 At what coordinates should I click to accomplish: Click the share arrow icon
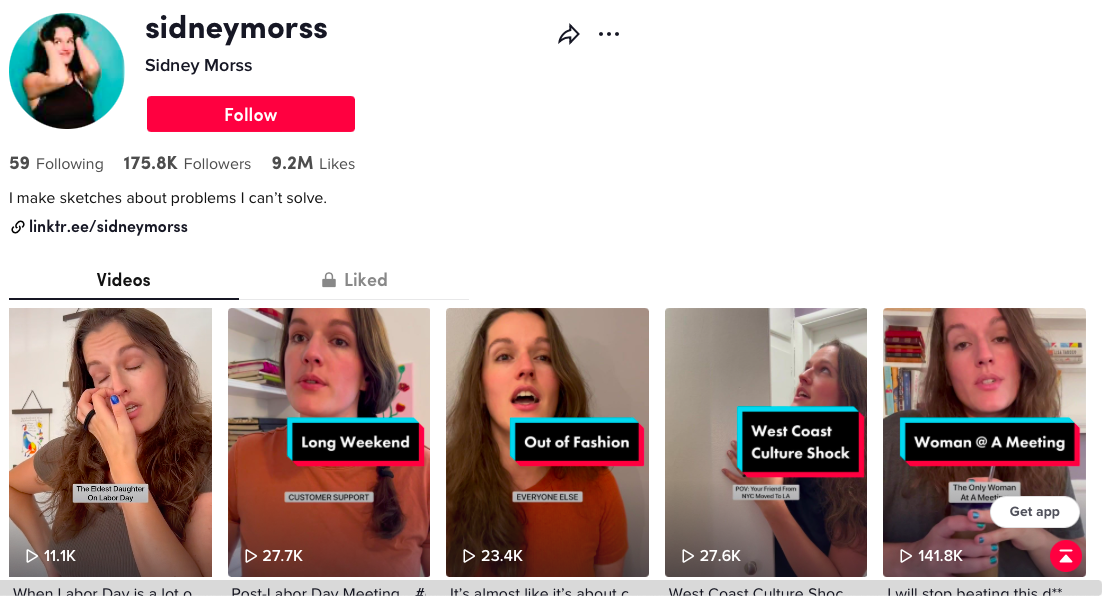[568, 34]
